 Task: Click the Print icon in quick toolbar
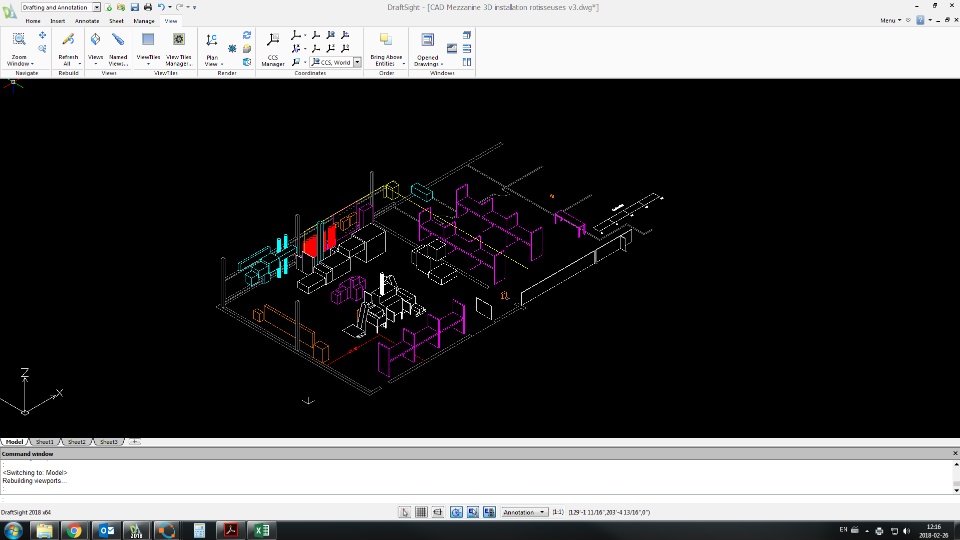(147, 7)
